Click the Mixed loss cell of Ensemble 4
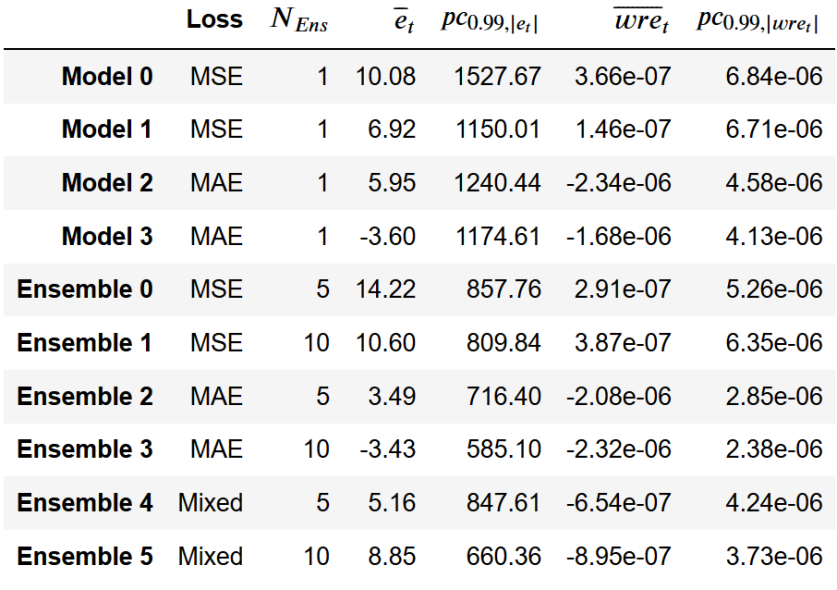Viewport: 837px width, 590px height. [x=210, y=502]
